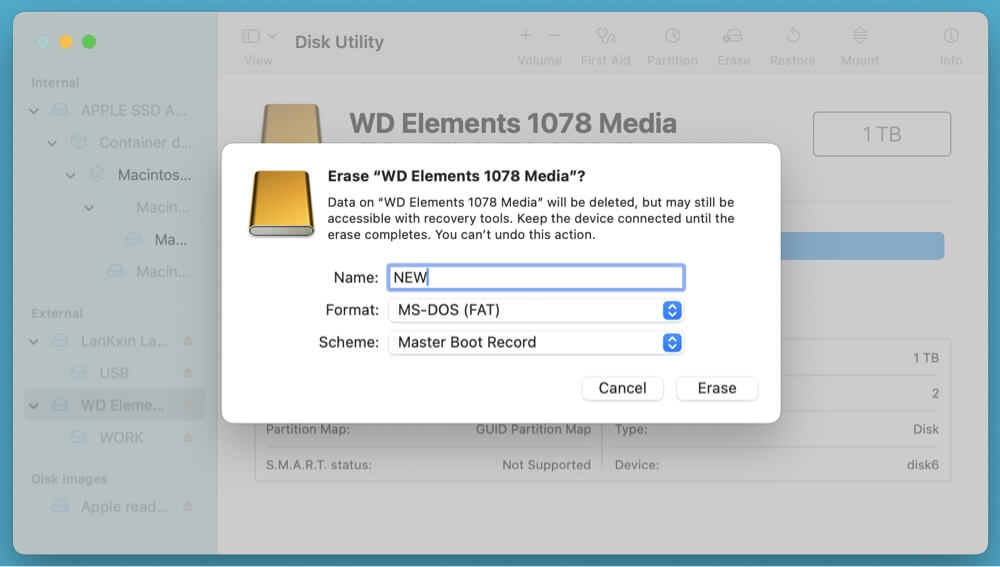1000x567 pixels.
Task: Click the WORK volume drive icon
Action: pyautogui.click(x=78, y=438)
